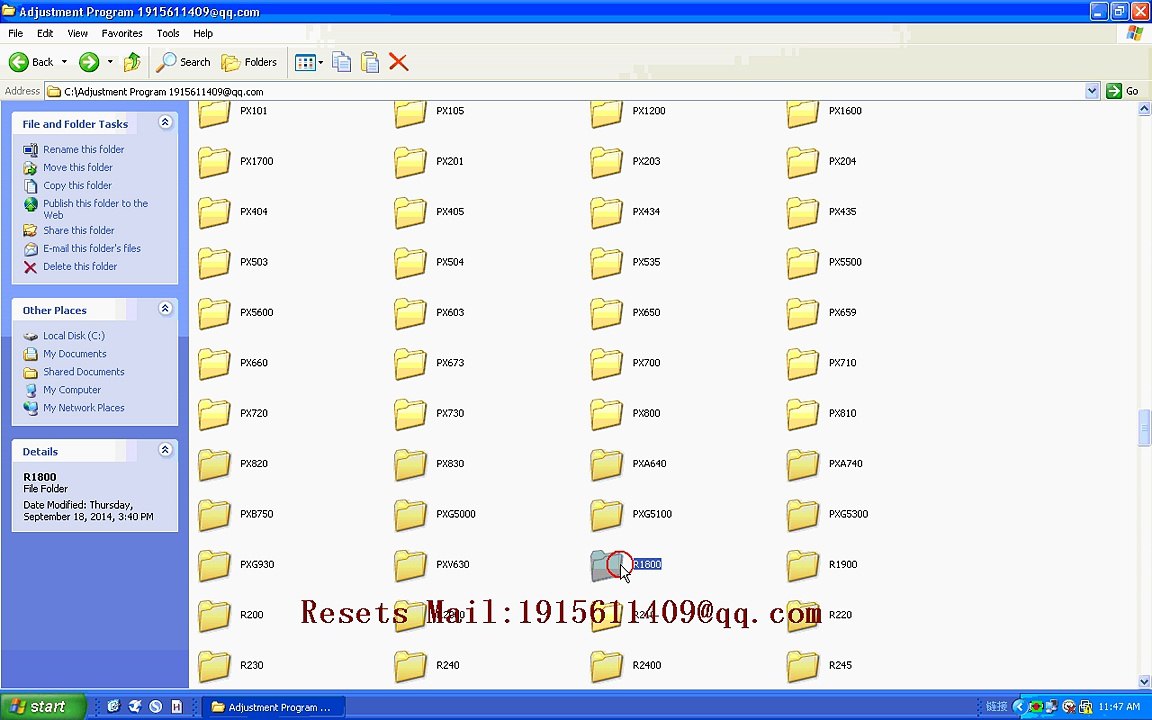Click the Adjustment Program taskbar button
The image size is (1152, 720).
tap(273, 707)
